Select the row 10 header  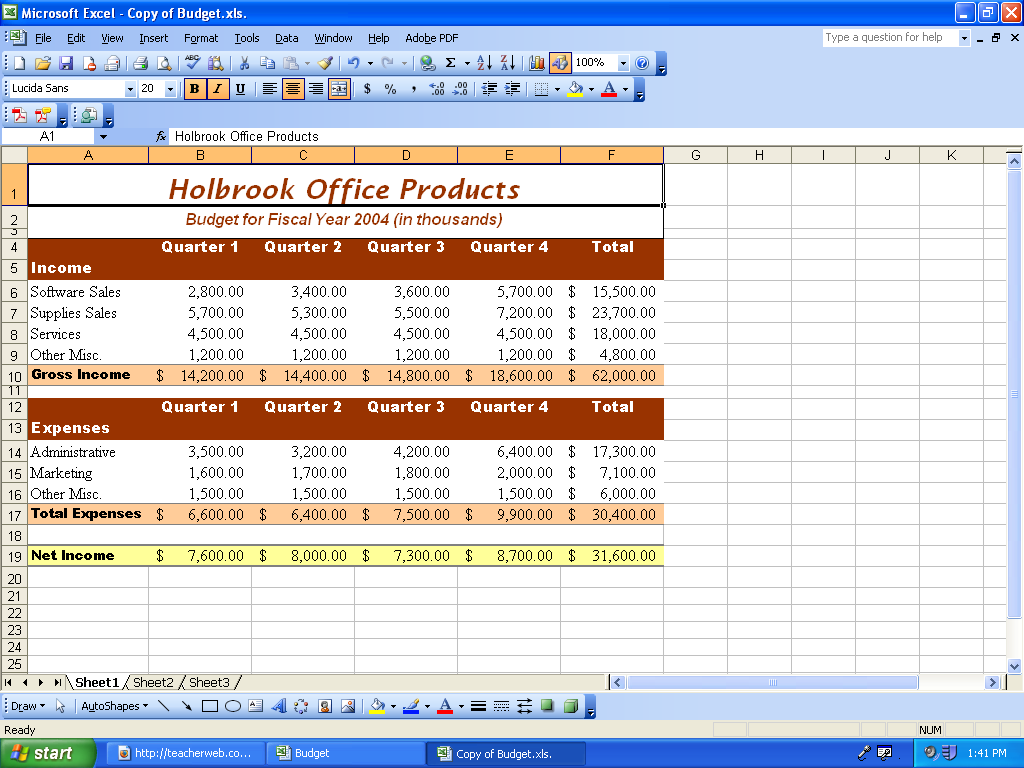[x=14, y=376]
